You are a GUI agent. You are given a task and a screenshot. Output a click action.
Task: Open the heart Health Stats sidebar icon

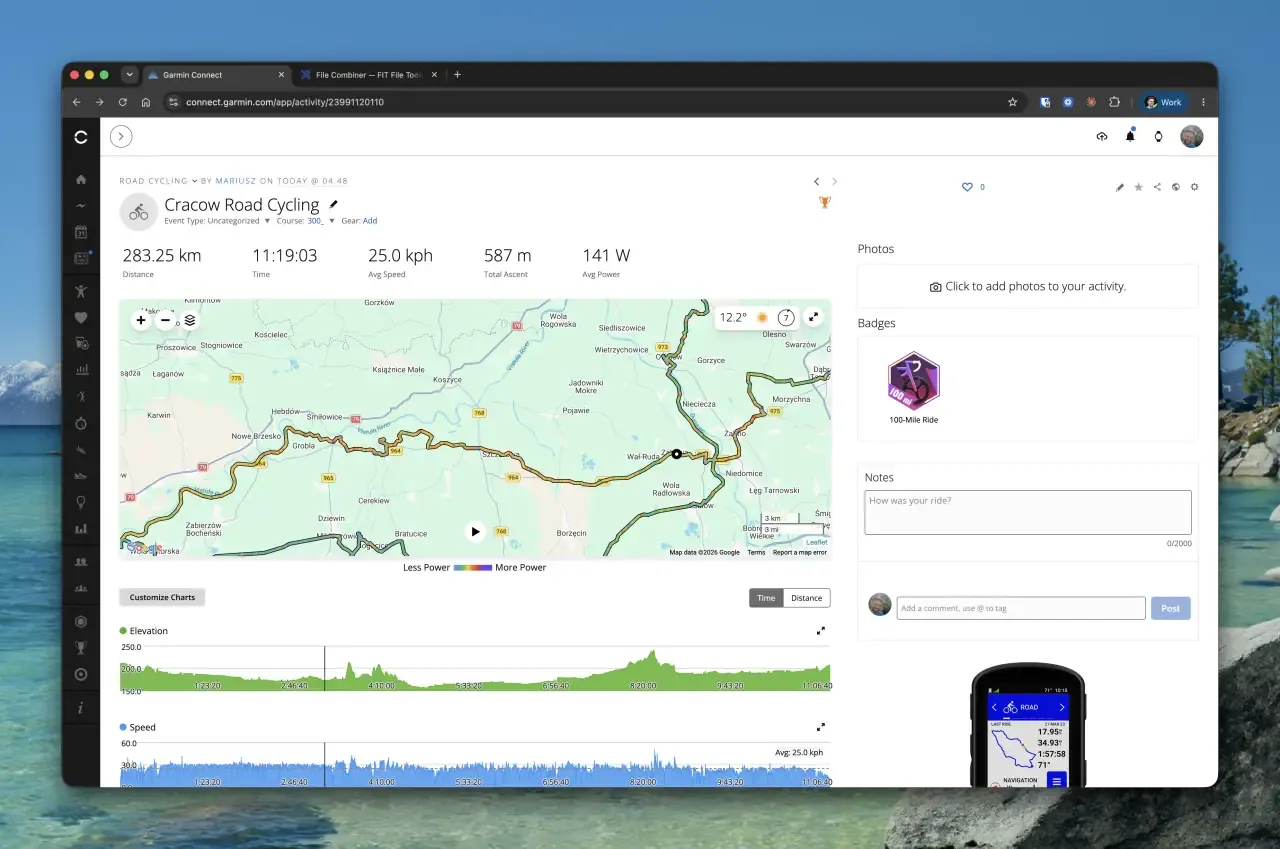click(81, 318)
